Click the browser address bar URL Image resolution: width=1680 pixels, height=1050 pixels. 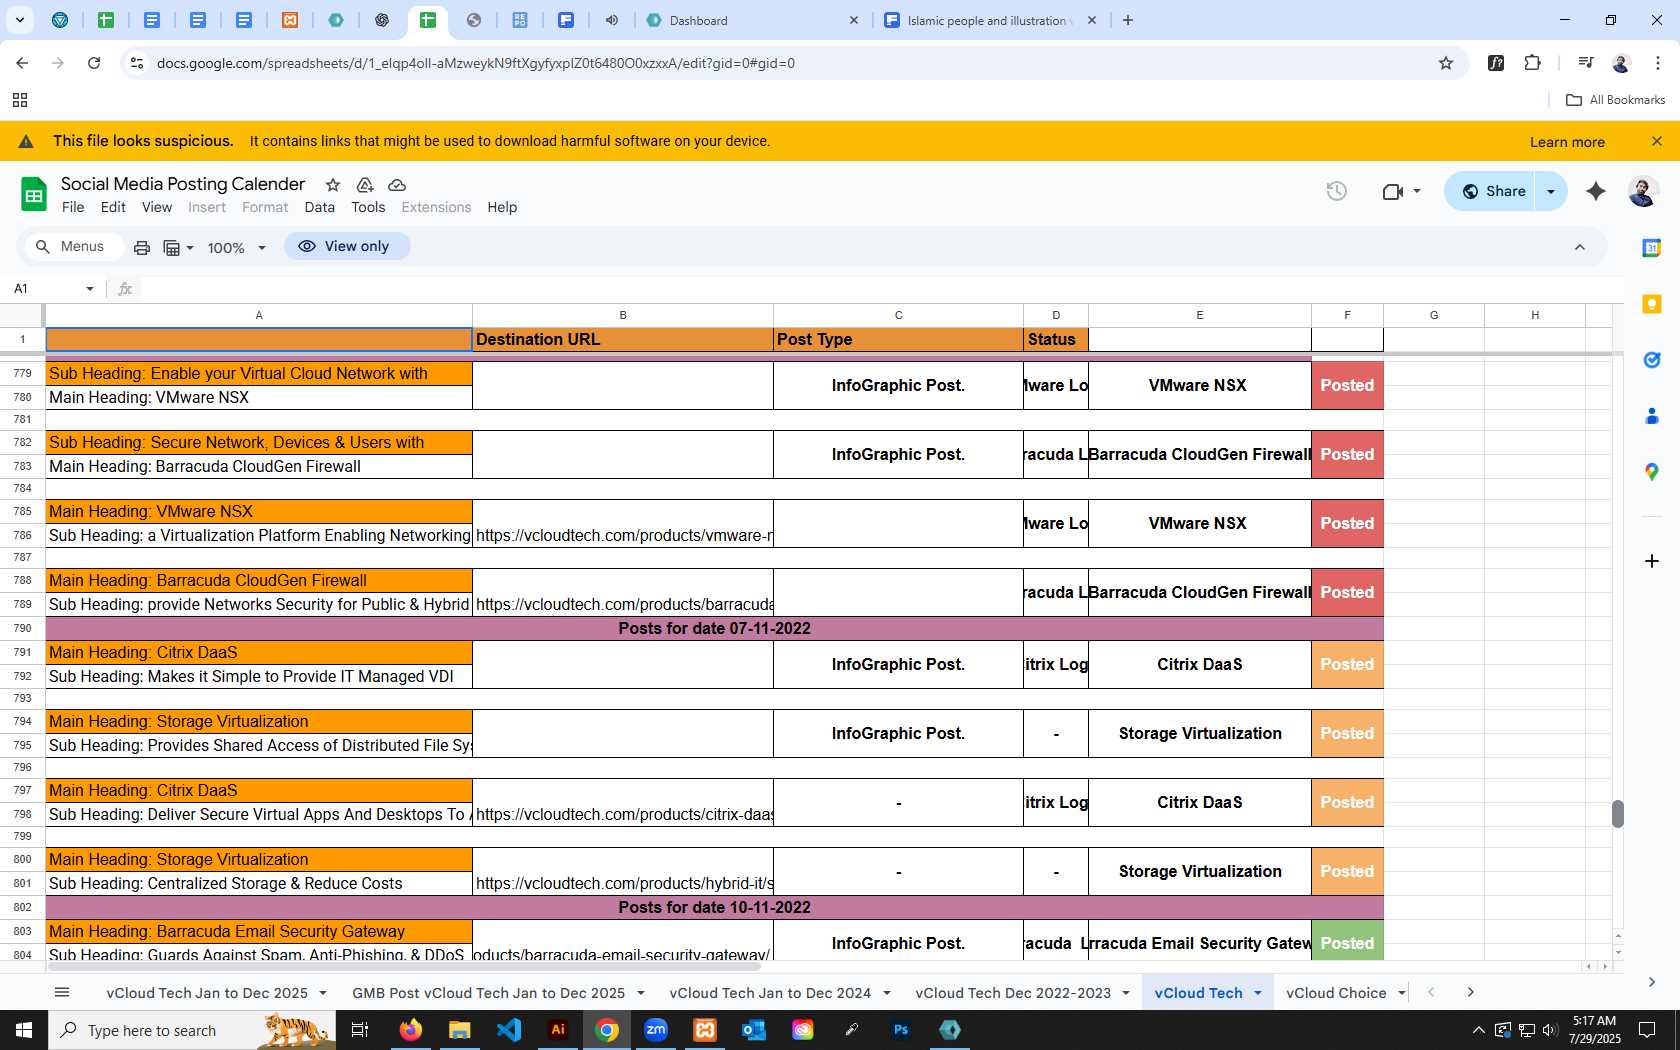point(476,63)
